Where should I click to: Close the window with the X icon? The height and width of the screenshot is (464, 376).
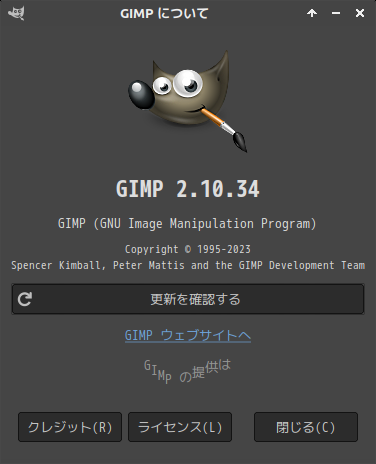click(x=360, y=13)
